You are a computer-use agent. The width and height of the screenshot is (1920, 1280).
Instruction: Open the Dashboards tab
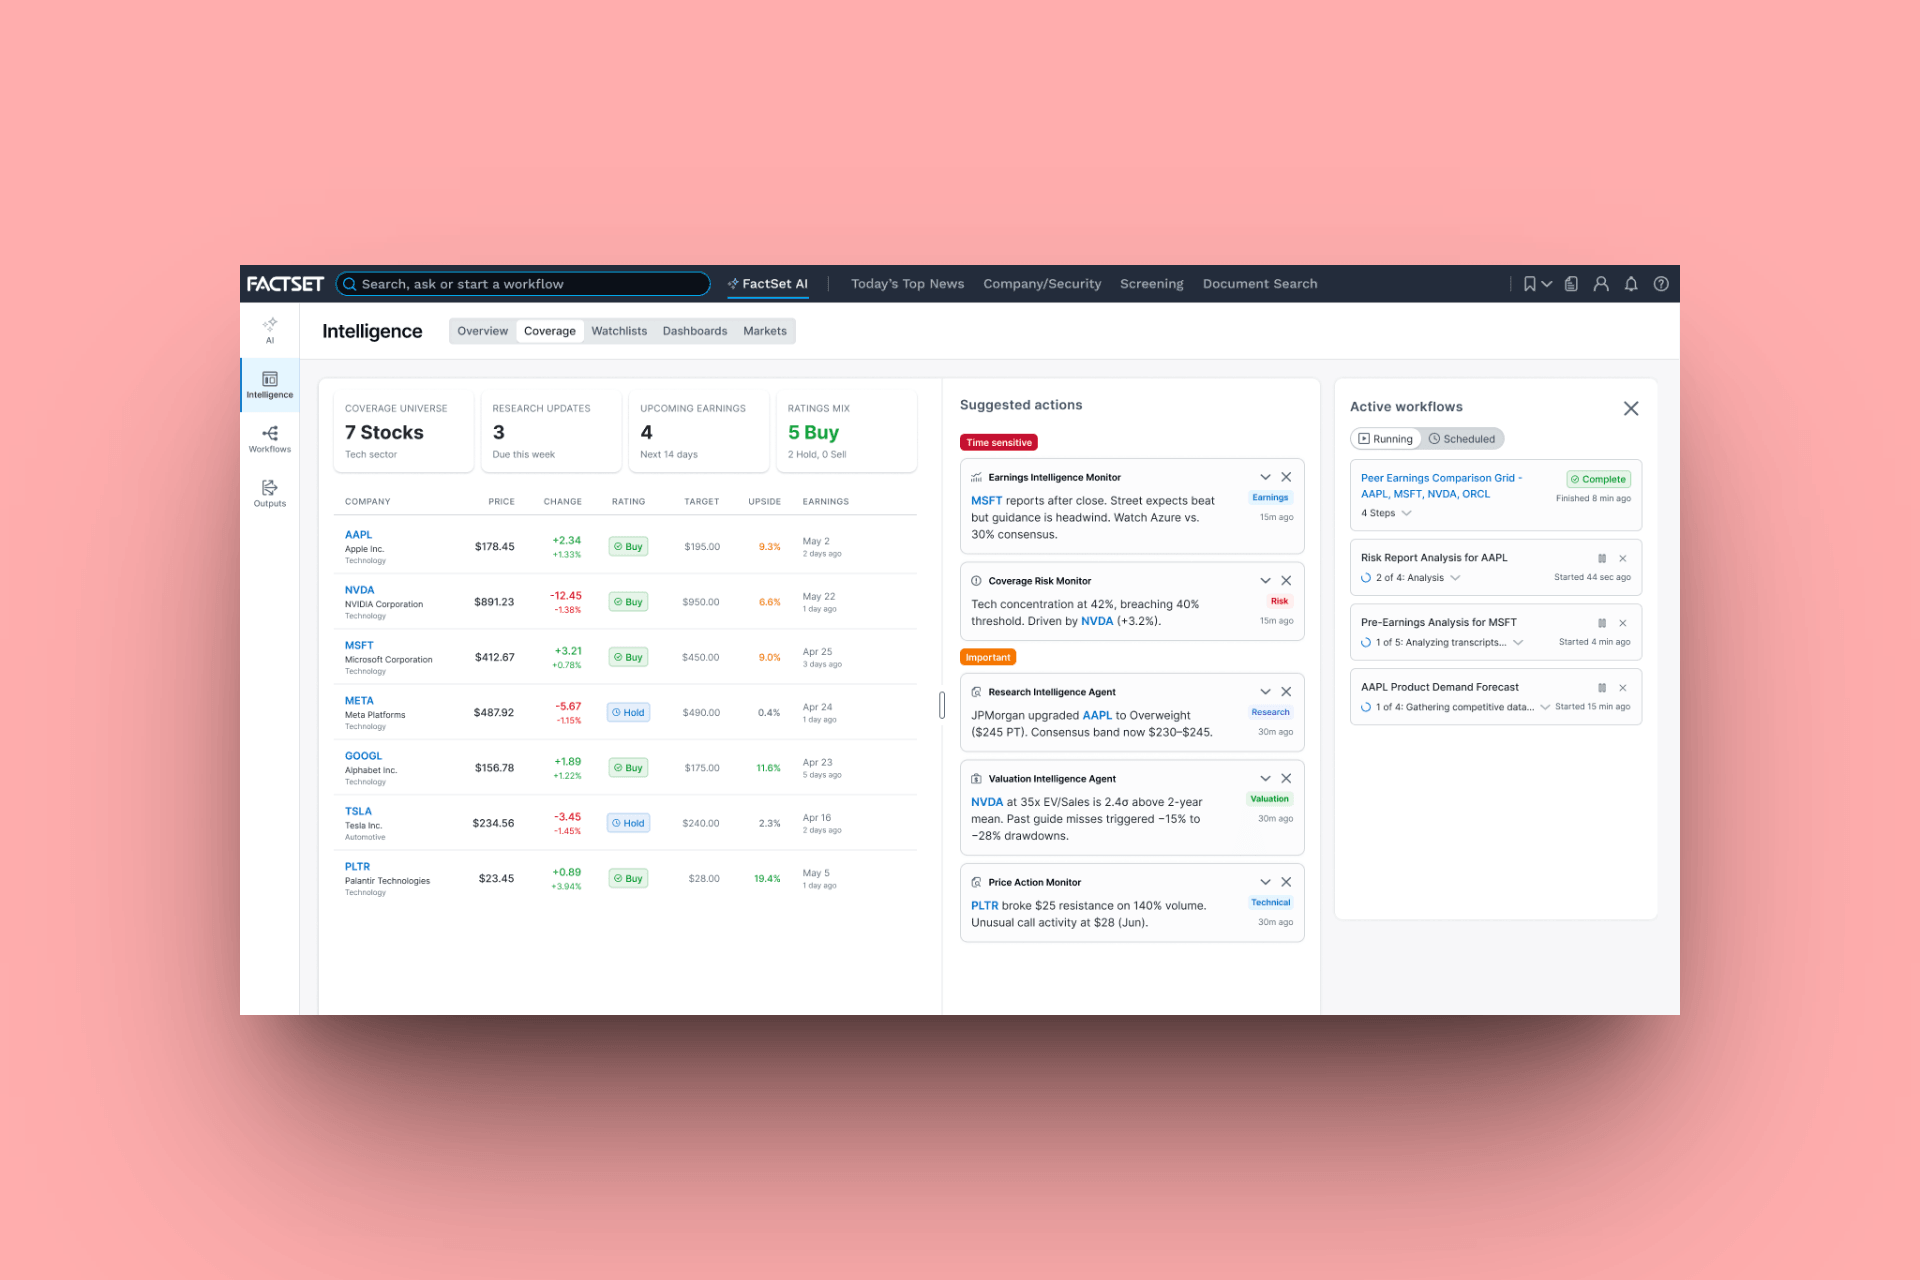click(695, 331)
